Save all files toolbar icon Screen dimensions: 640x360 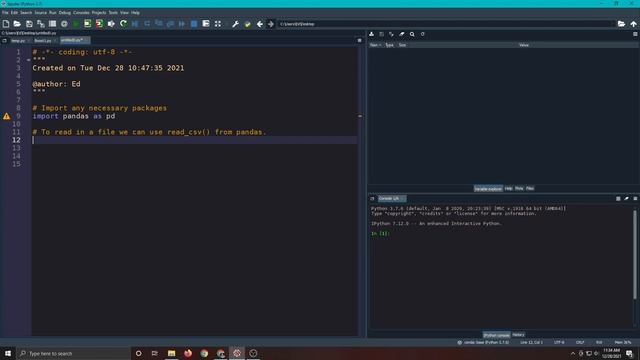41,24
